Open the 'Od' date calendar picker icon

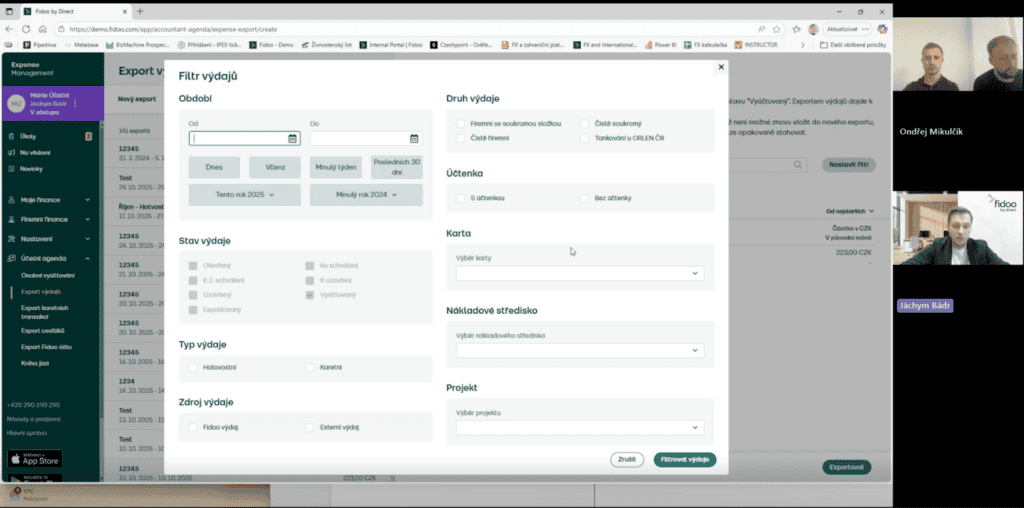pyautogui.click(x=292, y=139)
